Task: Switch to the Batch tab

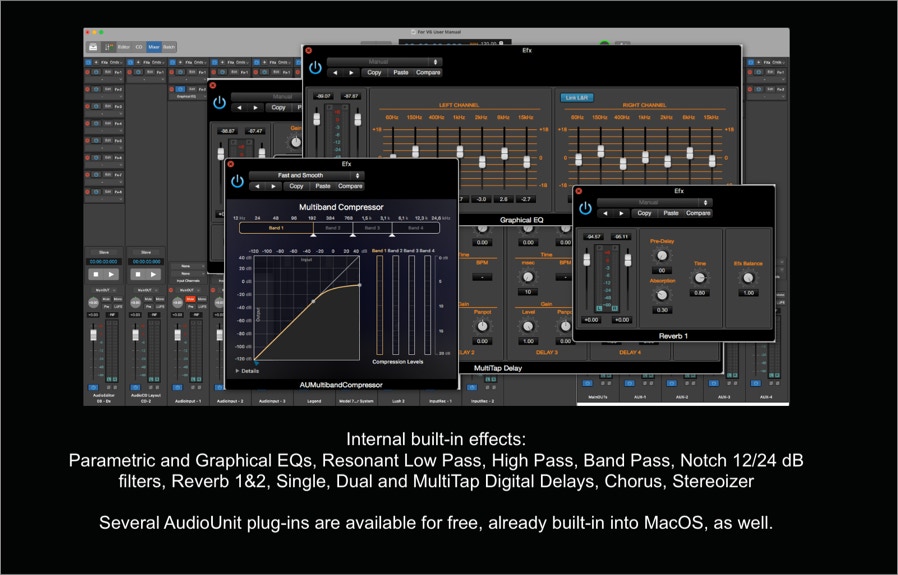Action: pyautogui.click(x=169, y=47)
